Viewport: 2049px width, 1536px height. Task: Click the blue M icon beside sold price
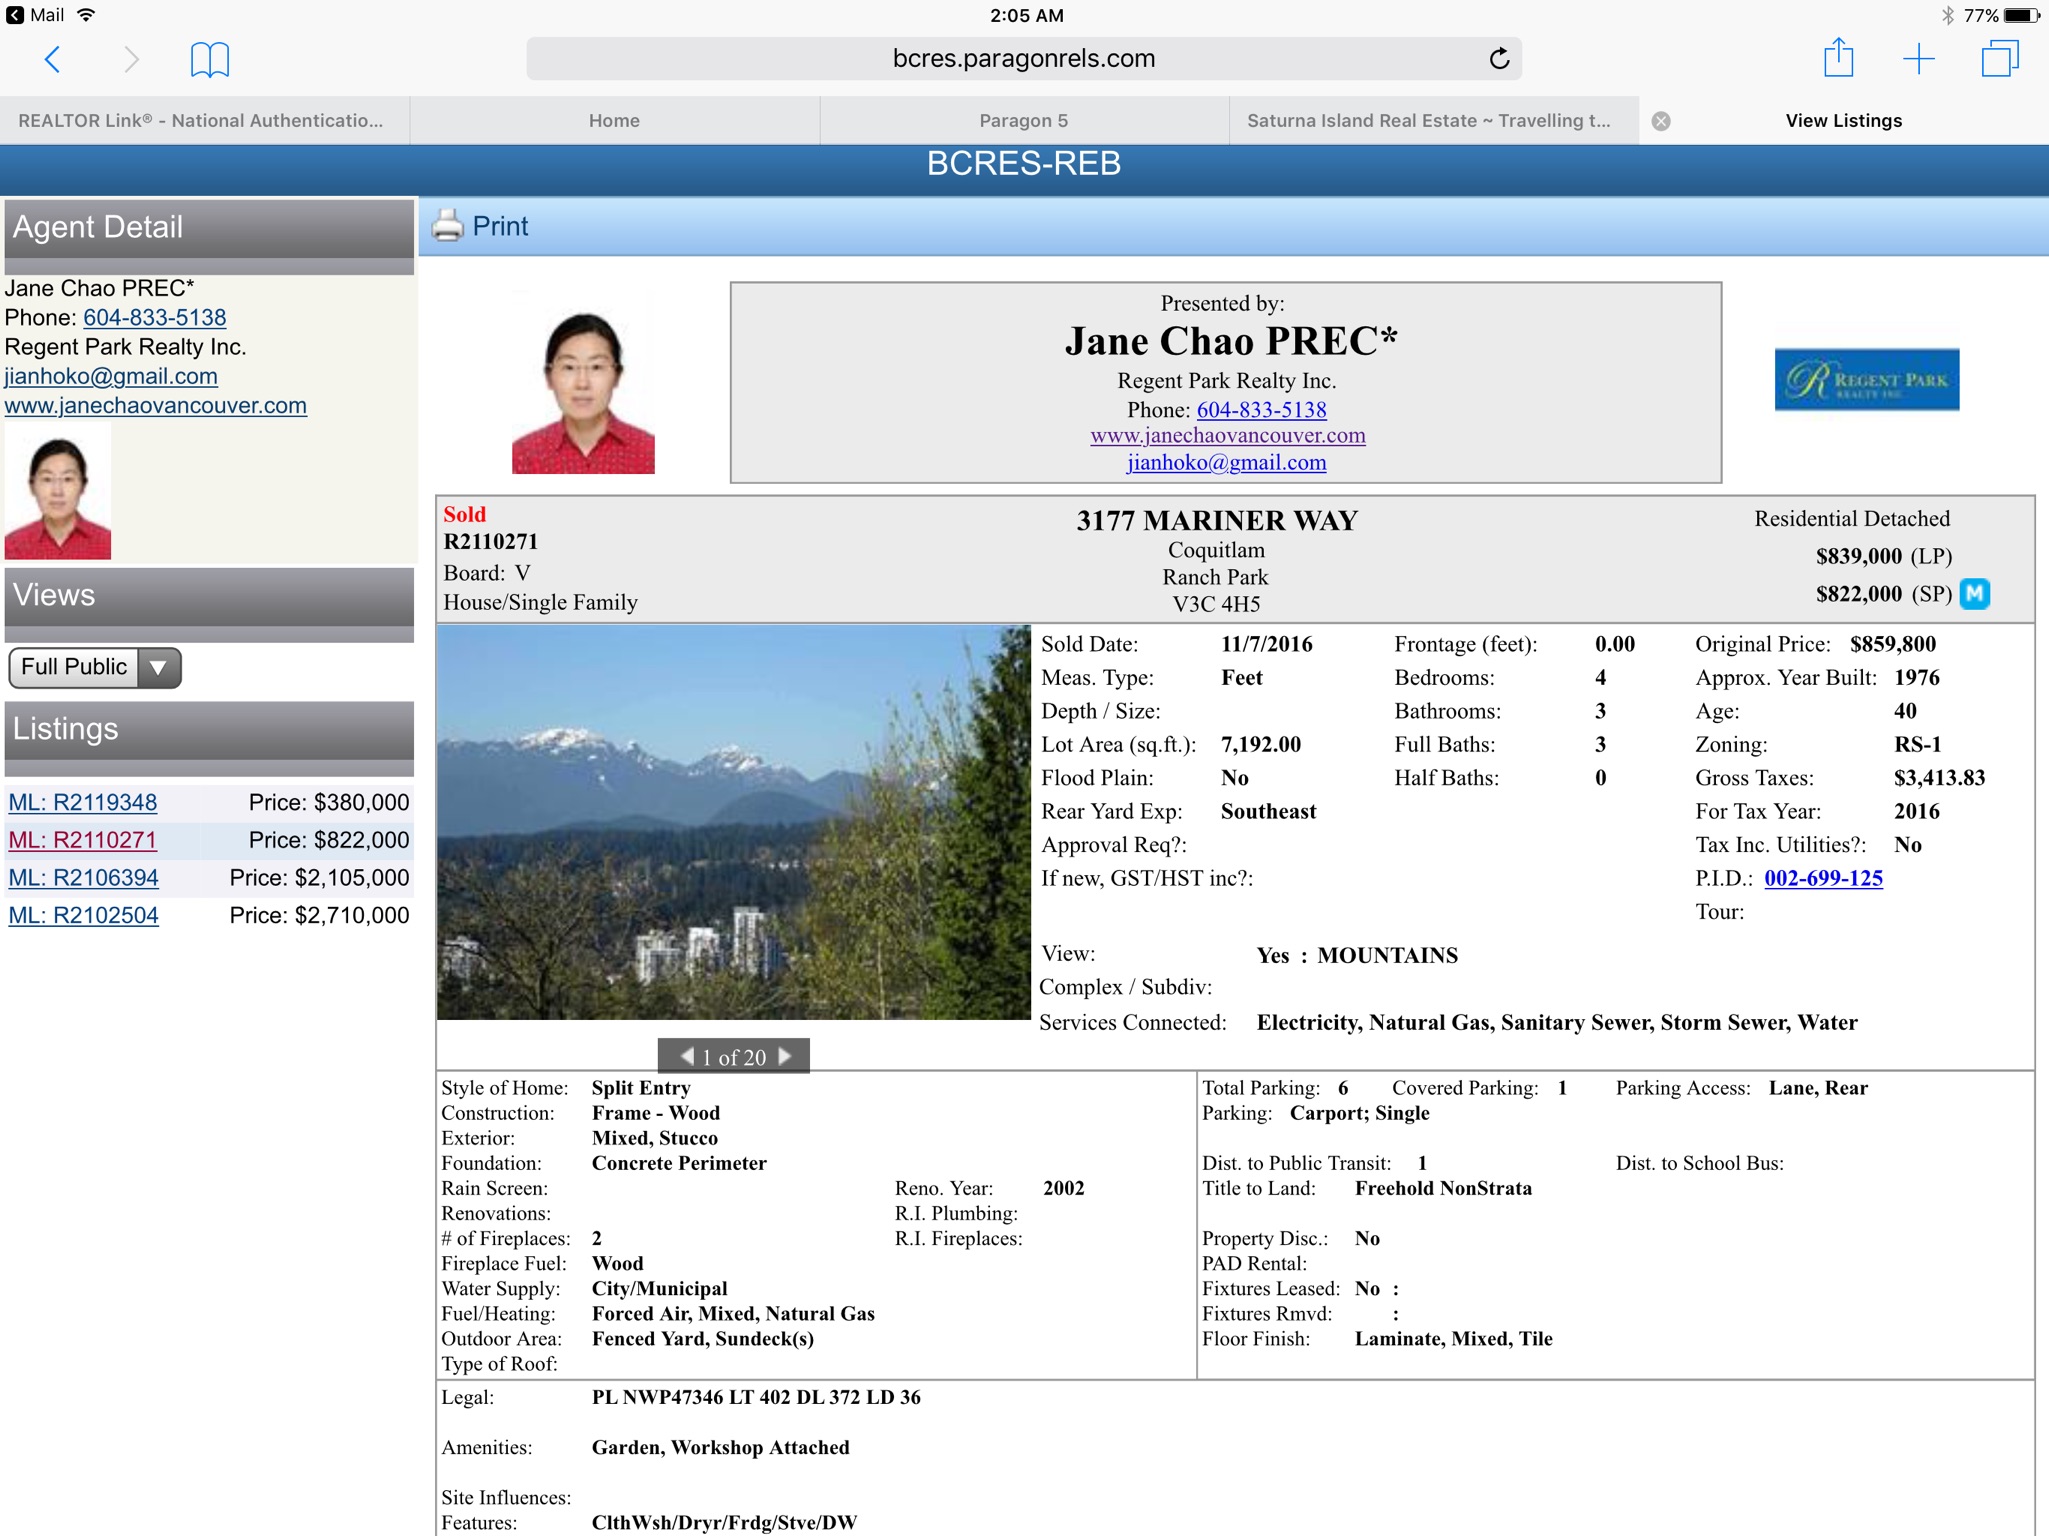pos(1974,594)
